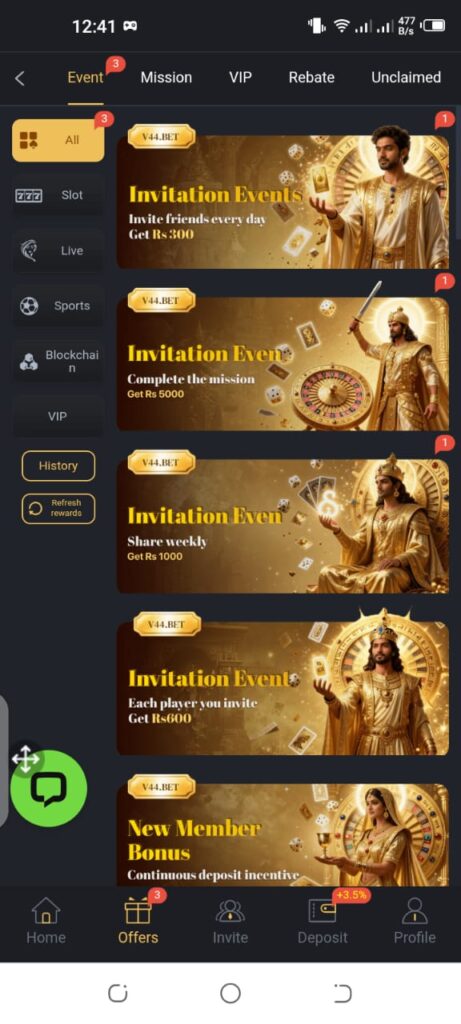Click the Refresh rewards button
Viewport: 461px width, 1024px height.
[x=58, y=508]
